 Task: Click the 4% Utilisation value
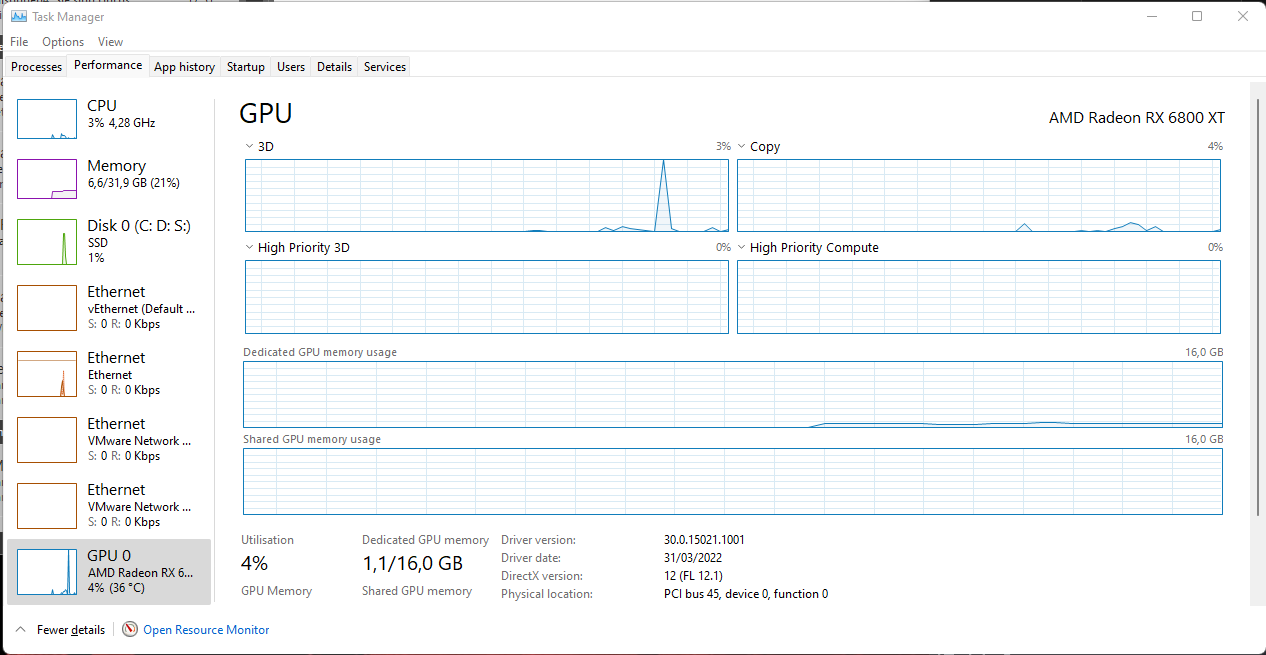tap(254, 563)
